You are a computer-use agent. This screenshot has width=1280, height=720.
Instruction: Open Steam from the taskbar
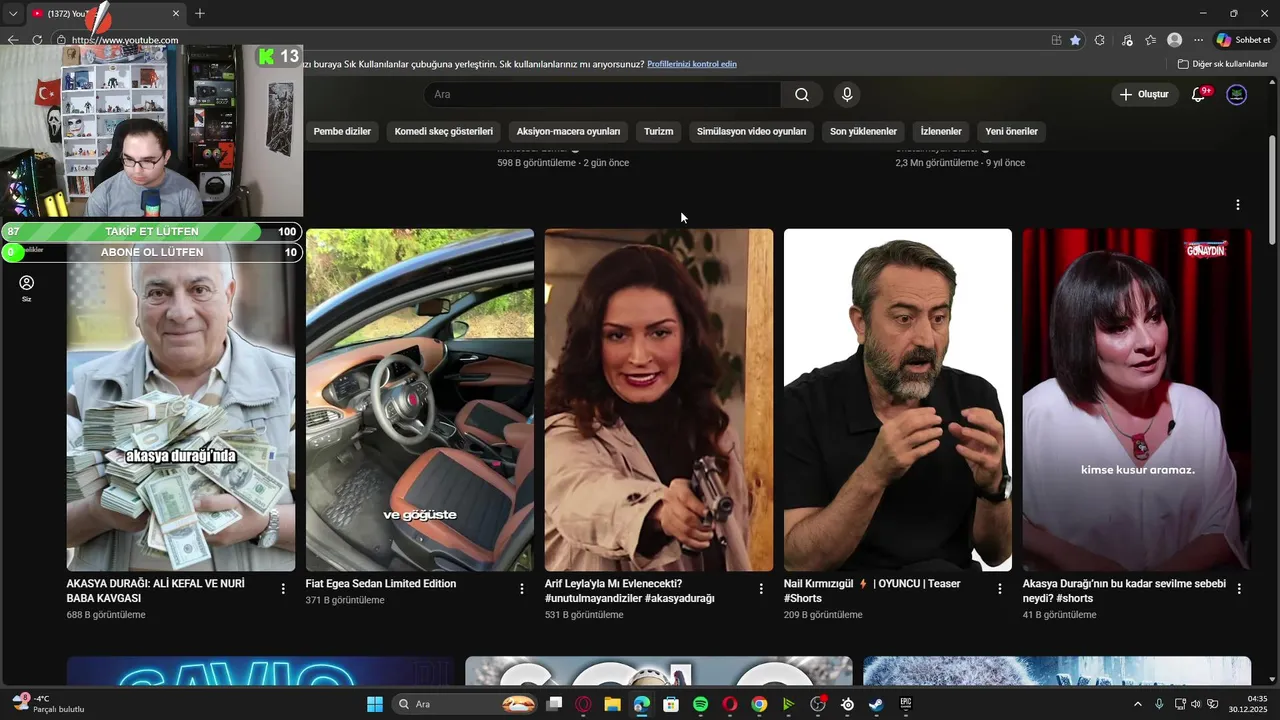(876, 704)
